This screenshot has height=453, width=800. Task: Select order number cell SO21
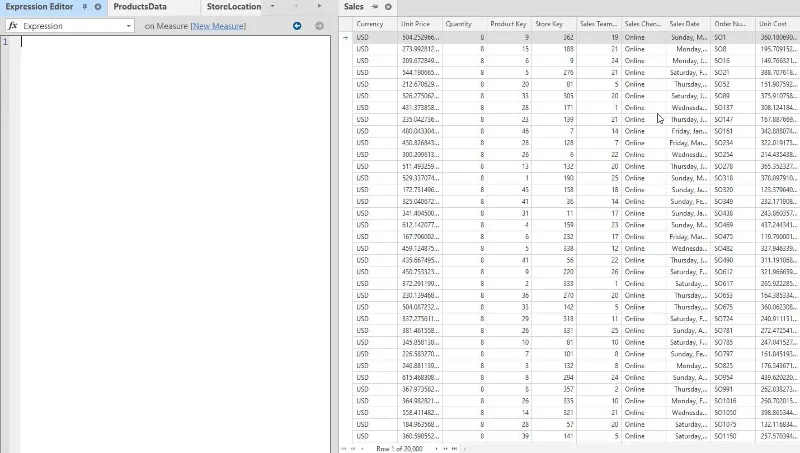pos(733,72)
